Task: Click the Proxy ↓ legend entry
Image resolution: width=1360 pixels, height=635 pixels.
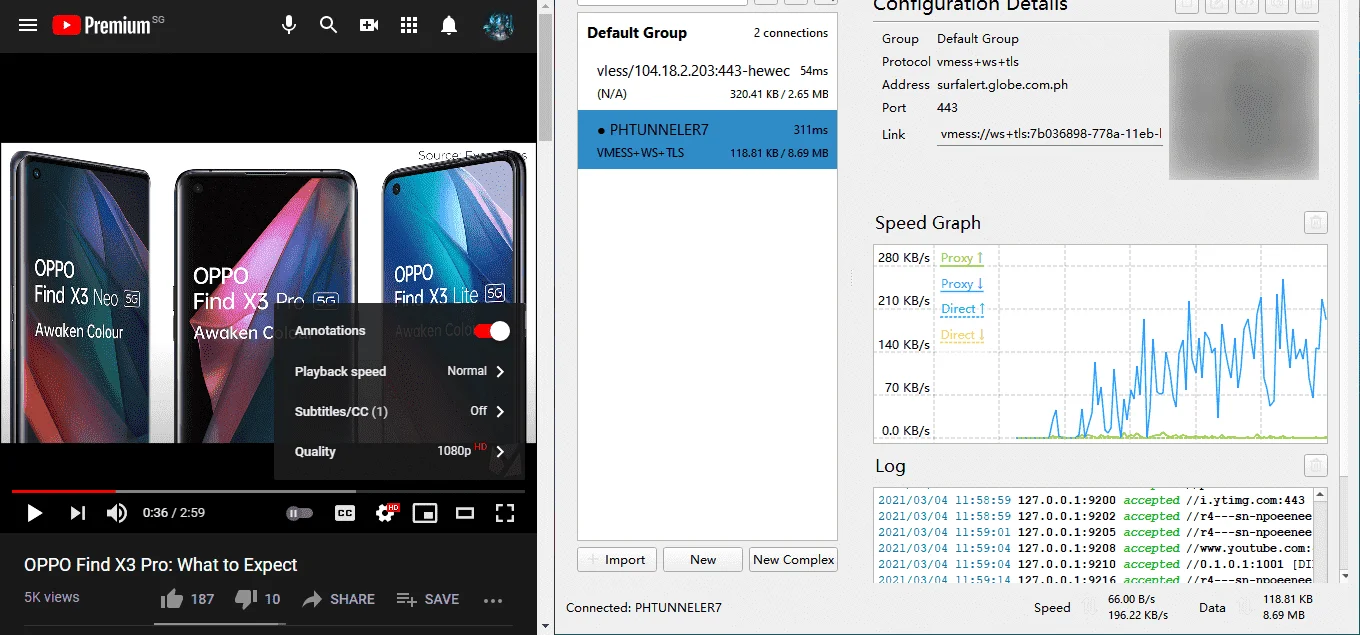Action: click(962, 284)
